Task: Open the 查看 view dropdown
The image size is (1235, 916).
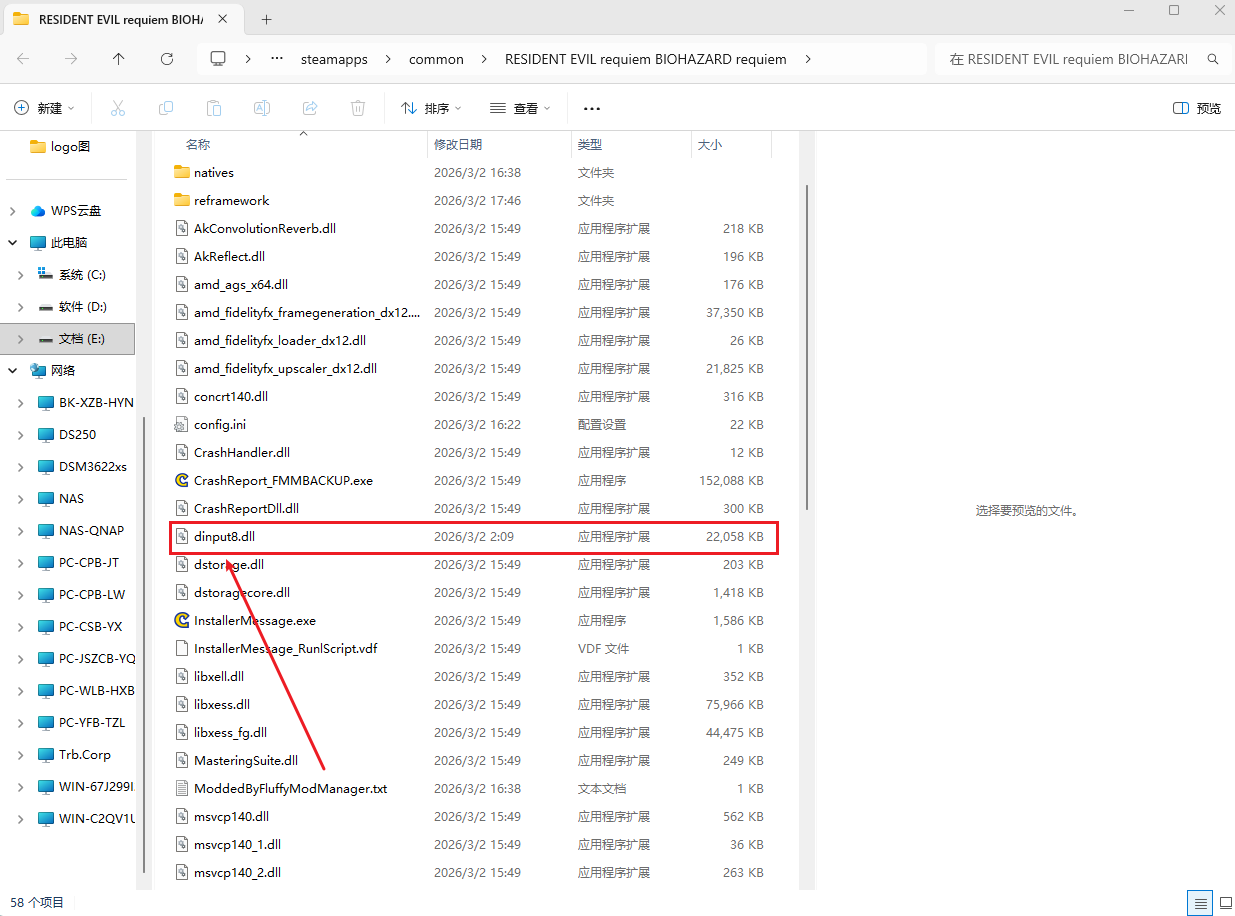Action: coord(520,108)
